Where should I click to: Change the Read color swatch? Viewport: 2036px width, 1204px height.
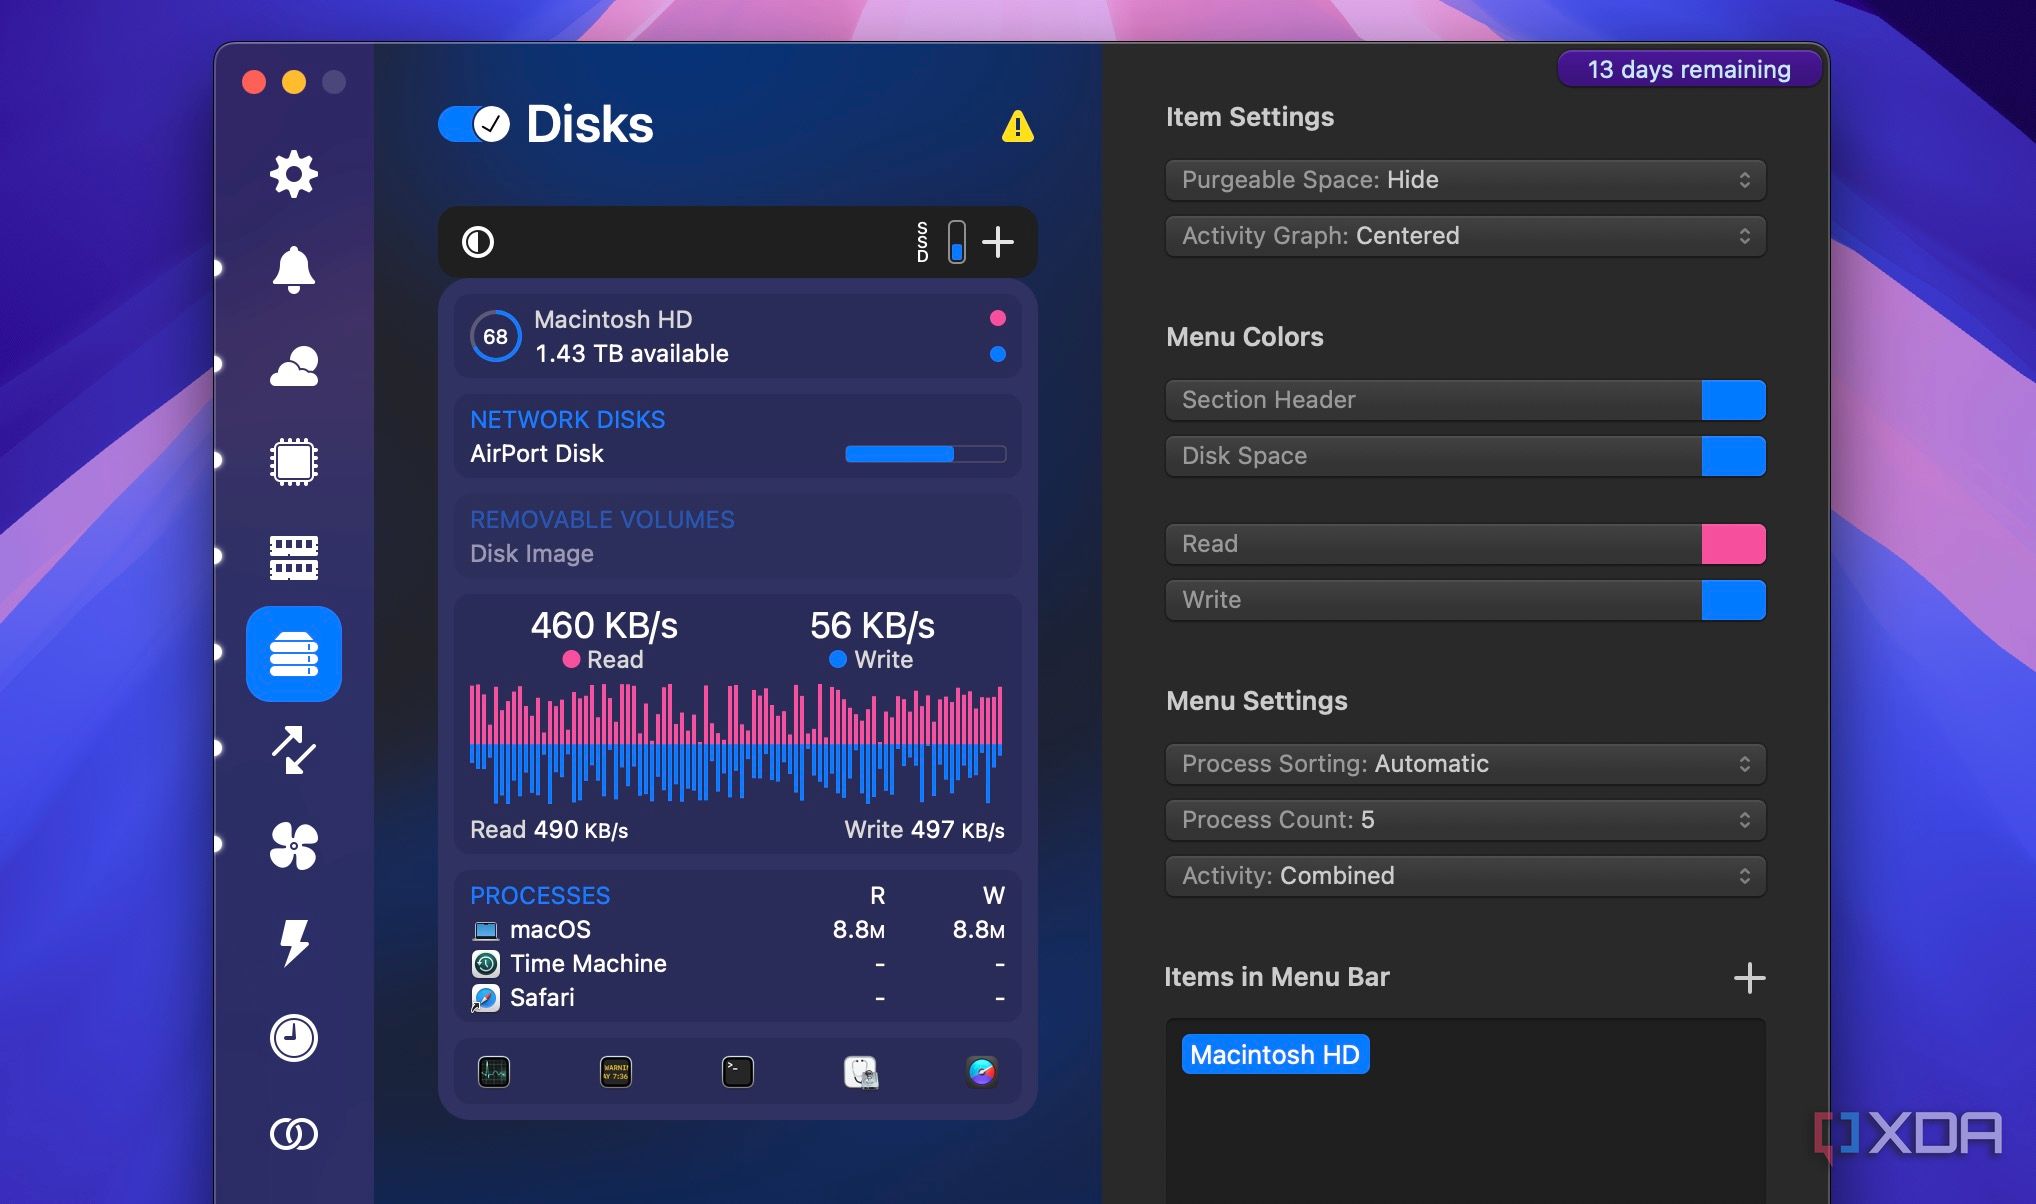(1733, 544)
